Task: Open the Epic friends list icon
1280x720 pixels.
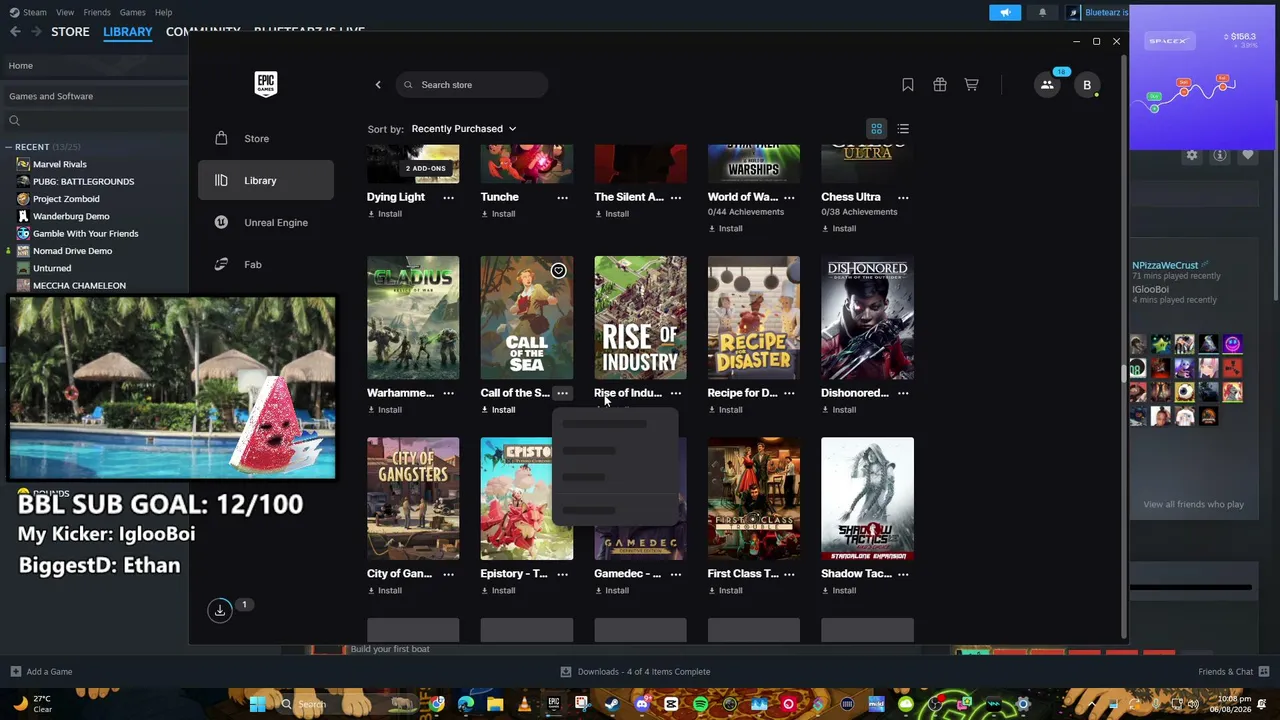Action: tap(1047, 85)
